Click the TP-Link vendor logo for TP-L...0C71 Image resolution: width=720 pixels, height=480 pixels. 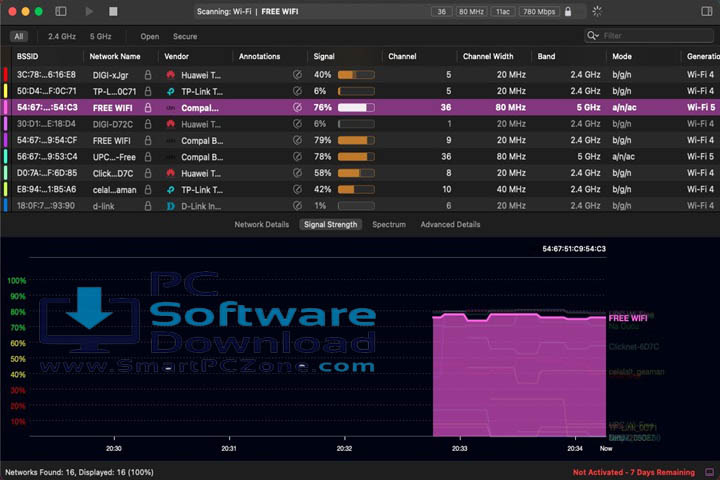[171, 91]
